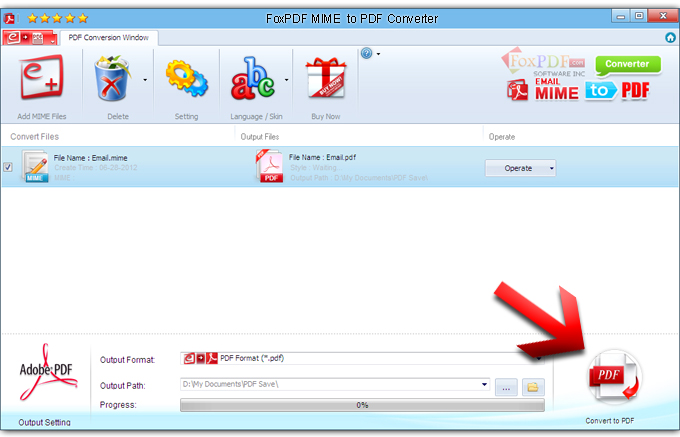Click the blue help question mark icon
This screenshot has width=680, height=437.
click(366, 53)
